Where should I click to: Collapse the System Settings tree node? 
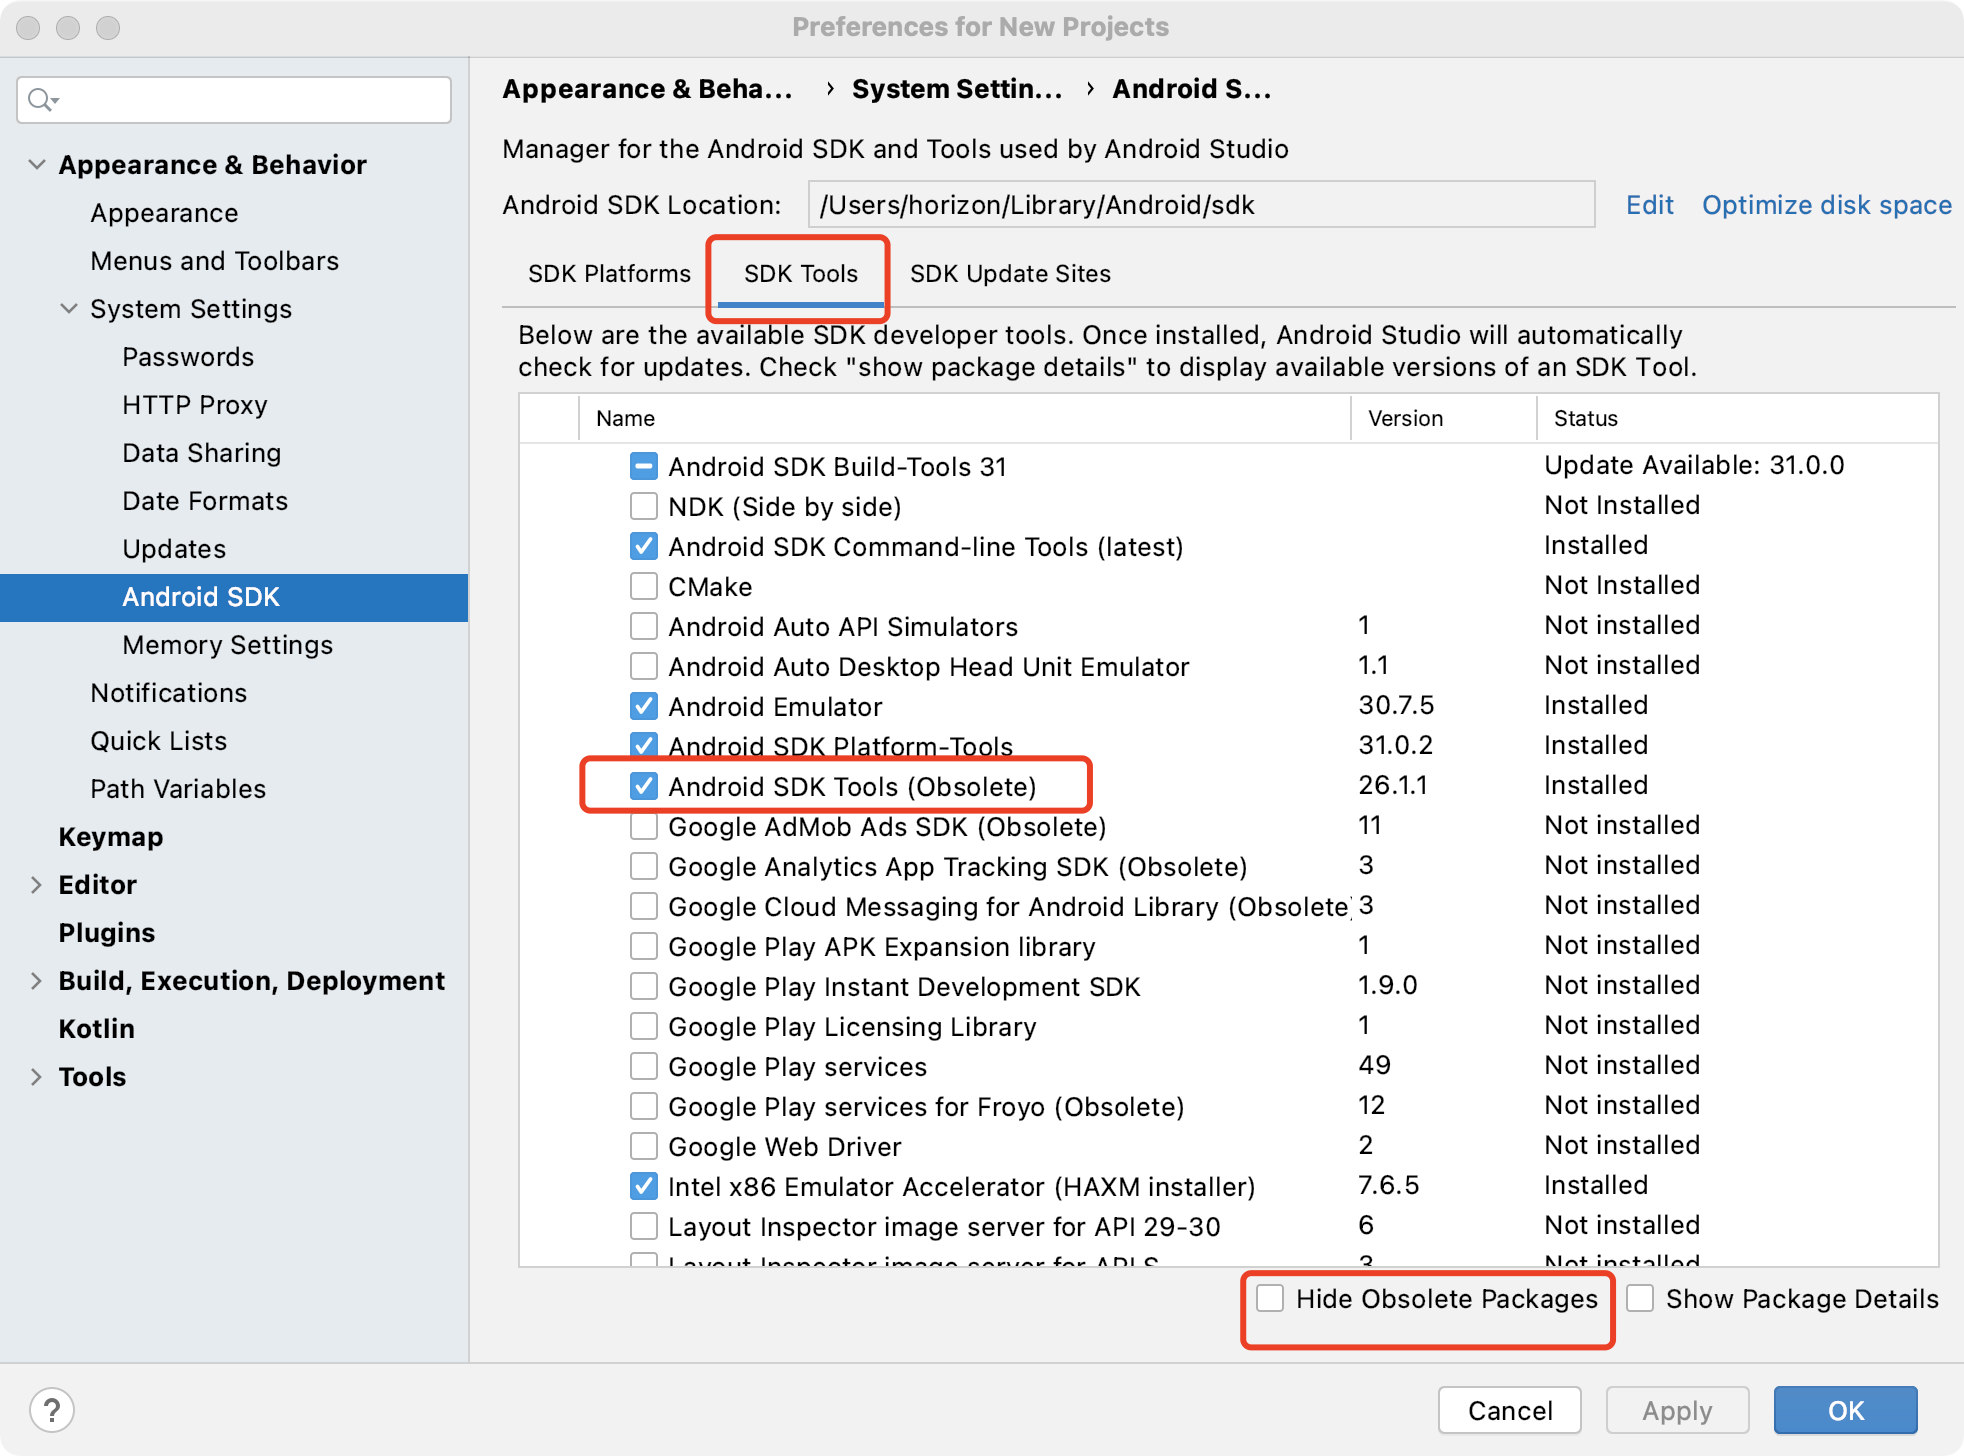(69, 308)
